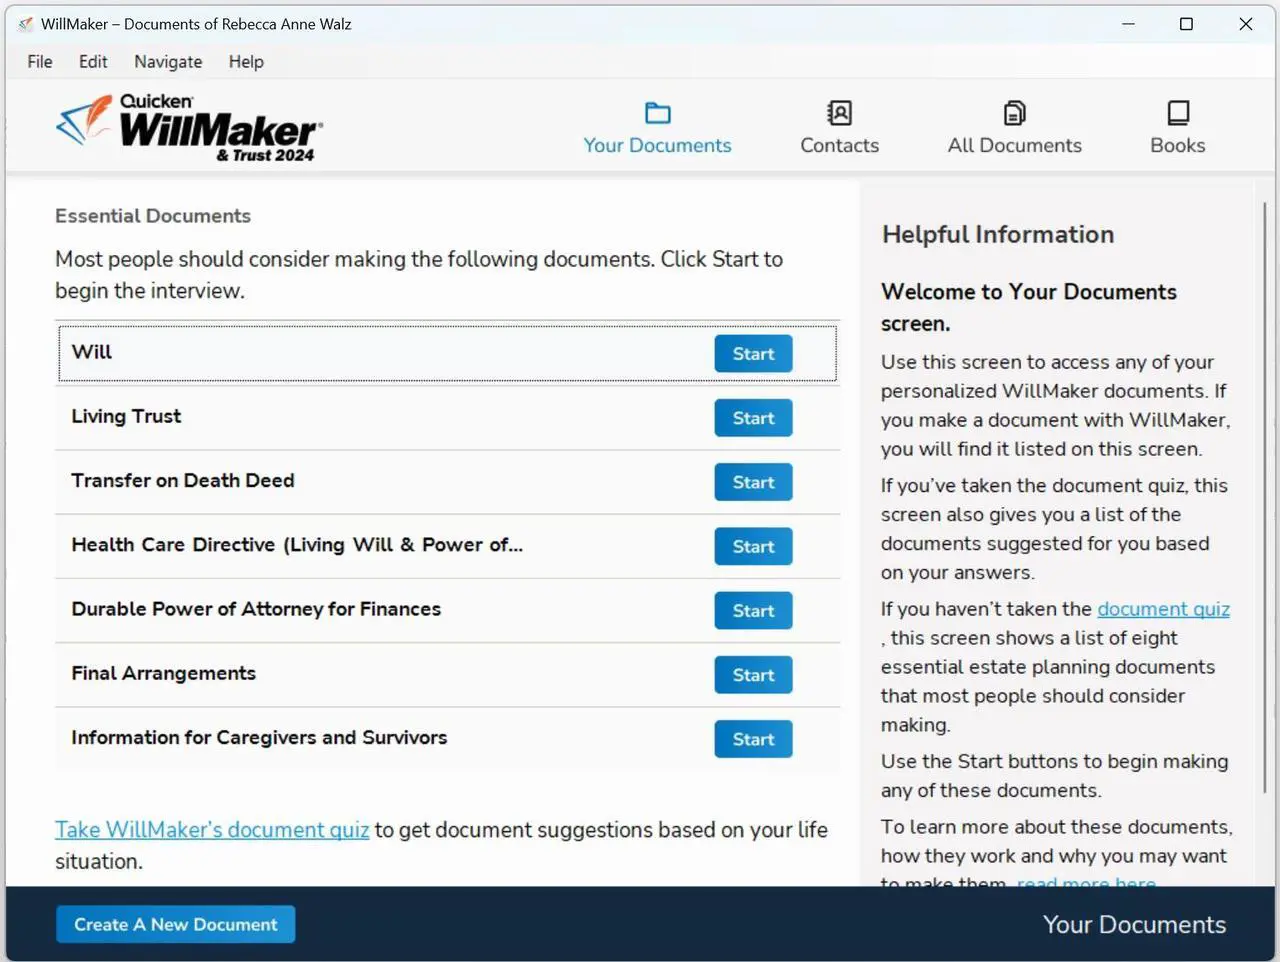Start the Final Arrangements document
Viewport: 1280px width, 962px height.
coord(753,675)
